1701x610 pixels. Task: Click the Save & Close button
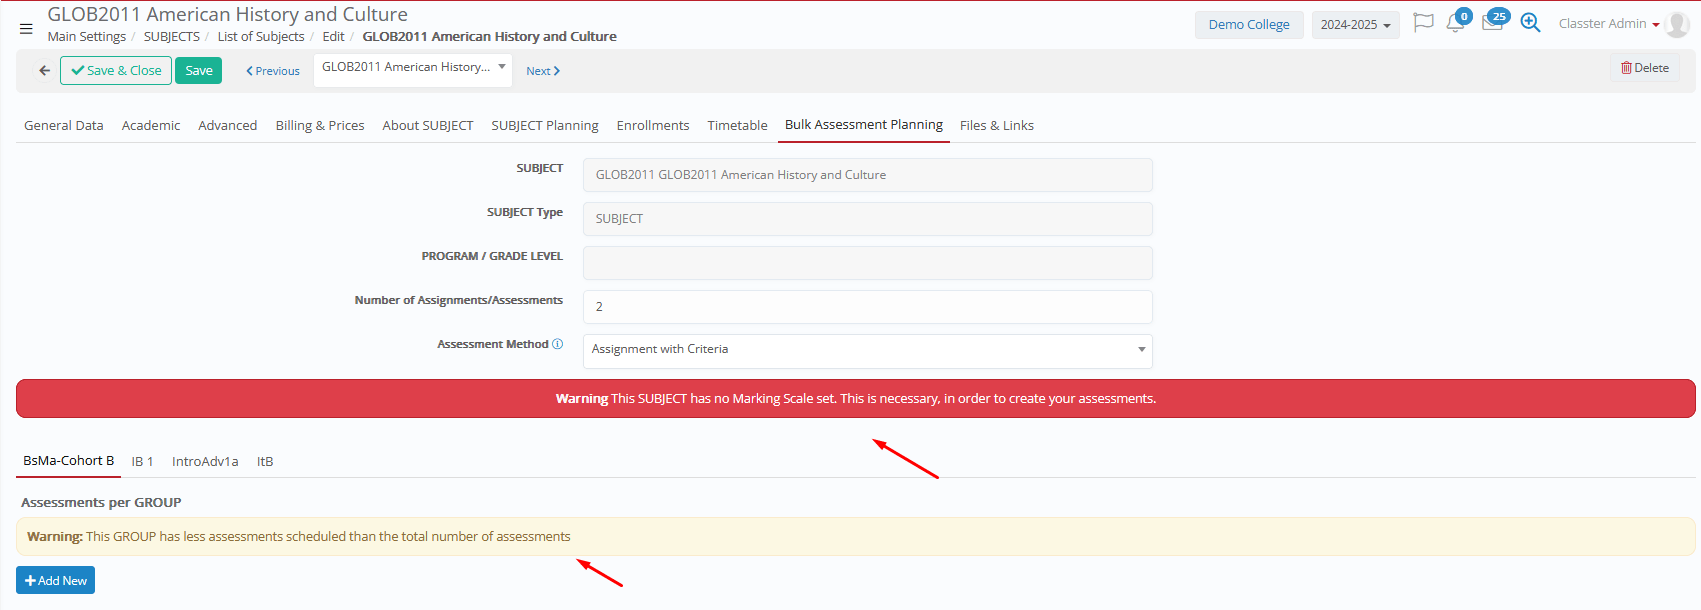coord(116,71)
